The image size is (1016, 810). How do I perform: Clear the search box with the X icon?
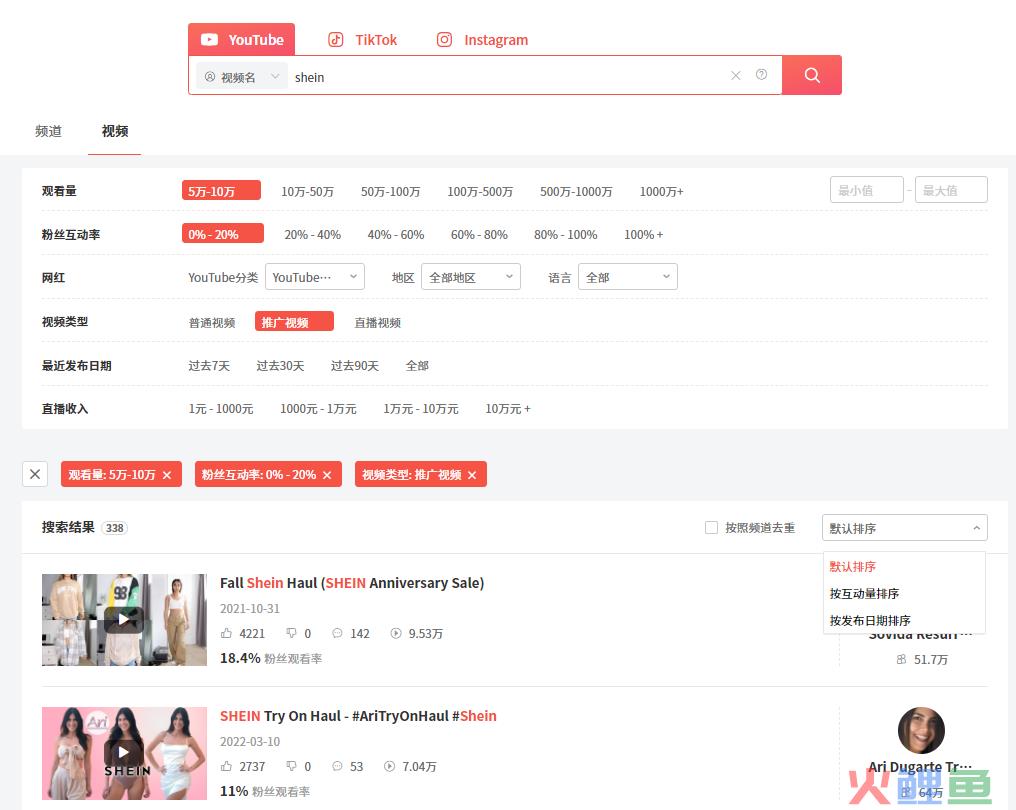[x=735, y=75]
